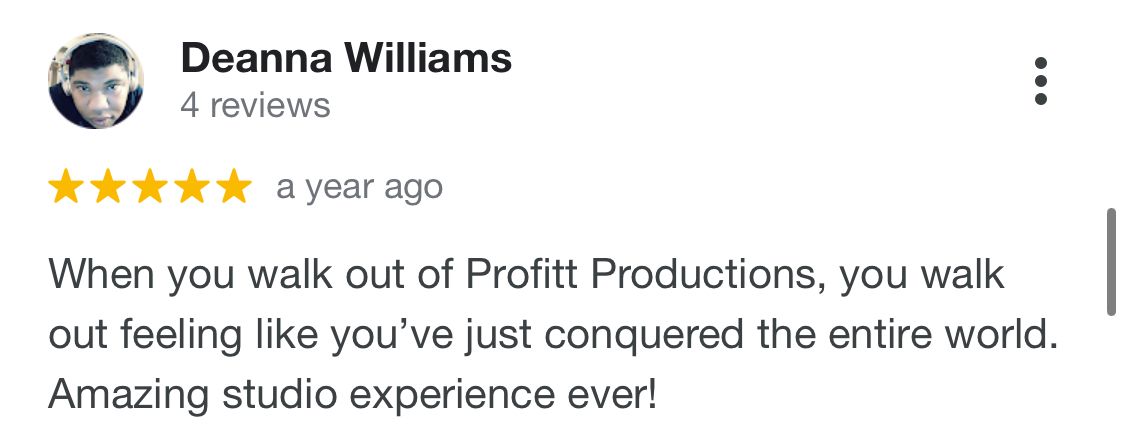Click the words "entire world" in review
Screen dimensions: 1125x445
tap(952, 335)
